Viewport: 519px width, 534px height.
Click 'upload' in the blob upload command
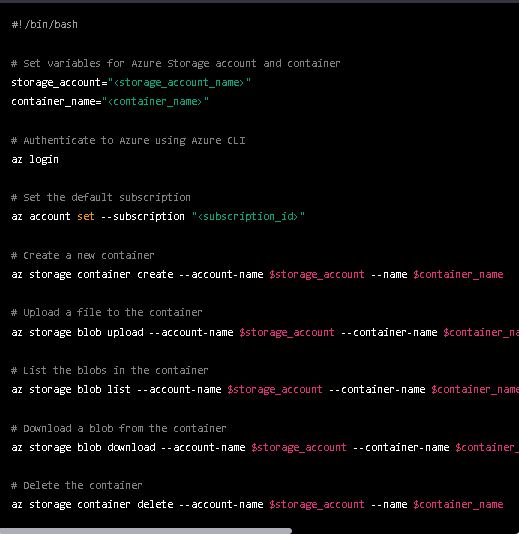tap(125, 332)
